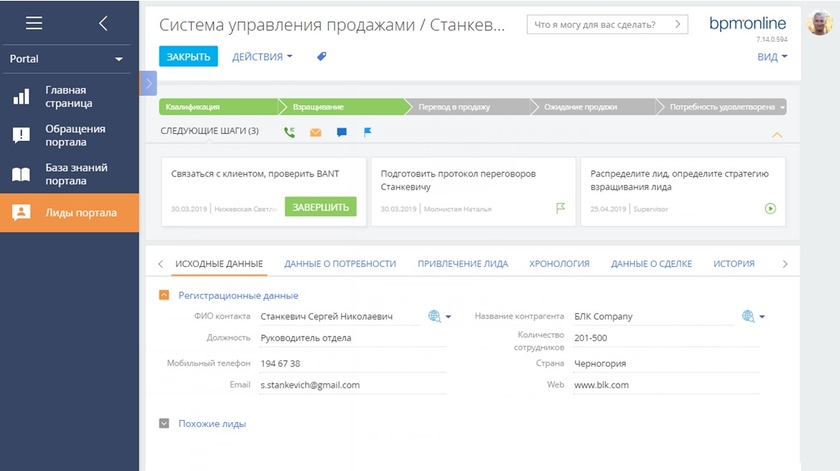
Task: Click the blue flag task icon
Action: click(x=367, y=131)
